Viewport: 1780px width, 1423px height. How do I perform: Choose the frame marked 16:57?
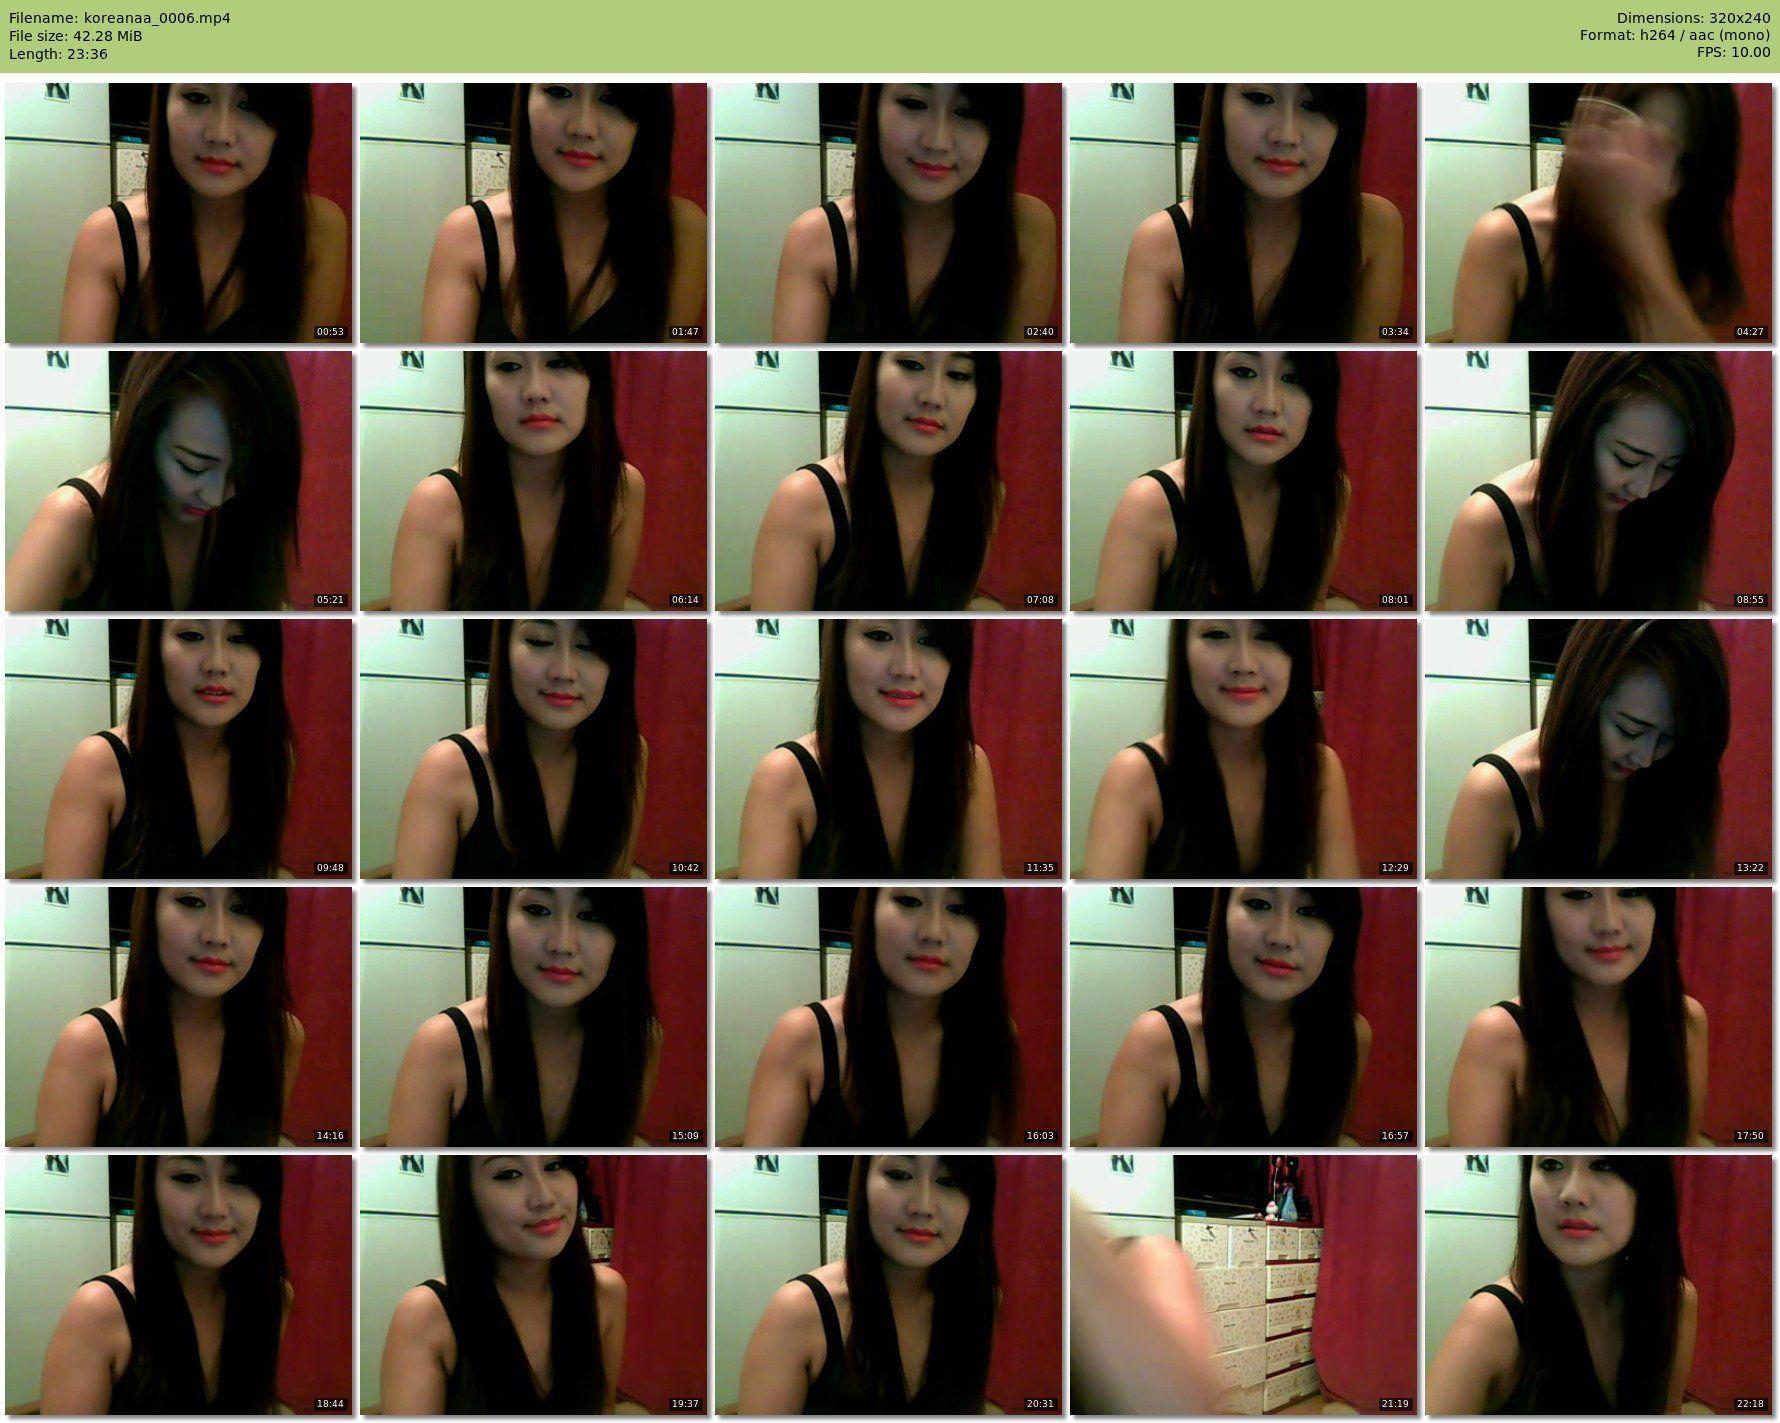point(1243,1017)
